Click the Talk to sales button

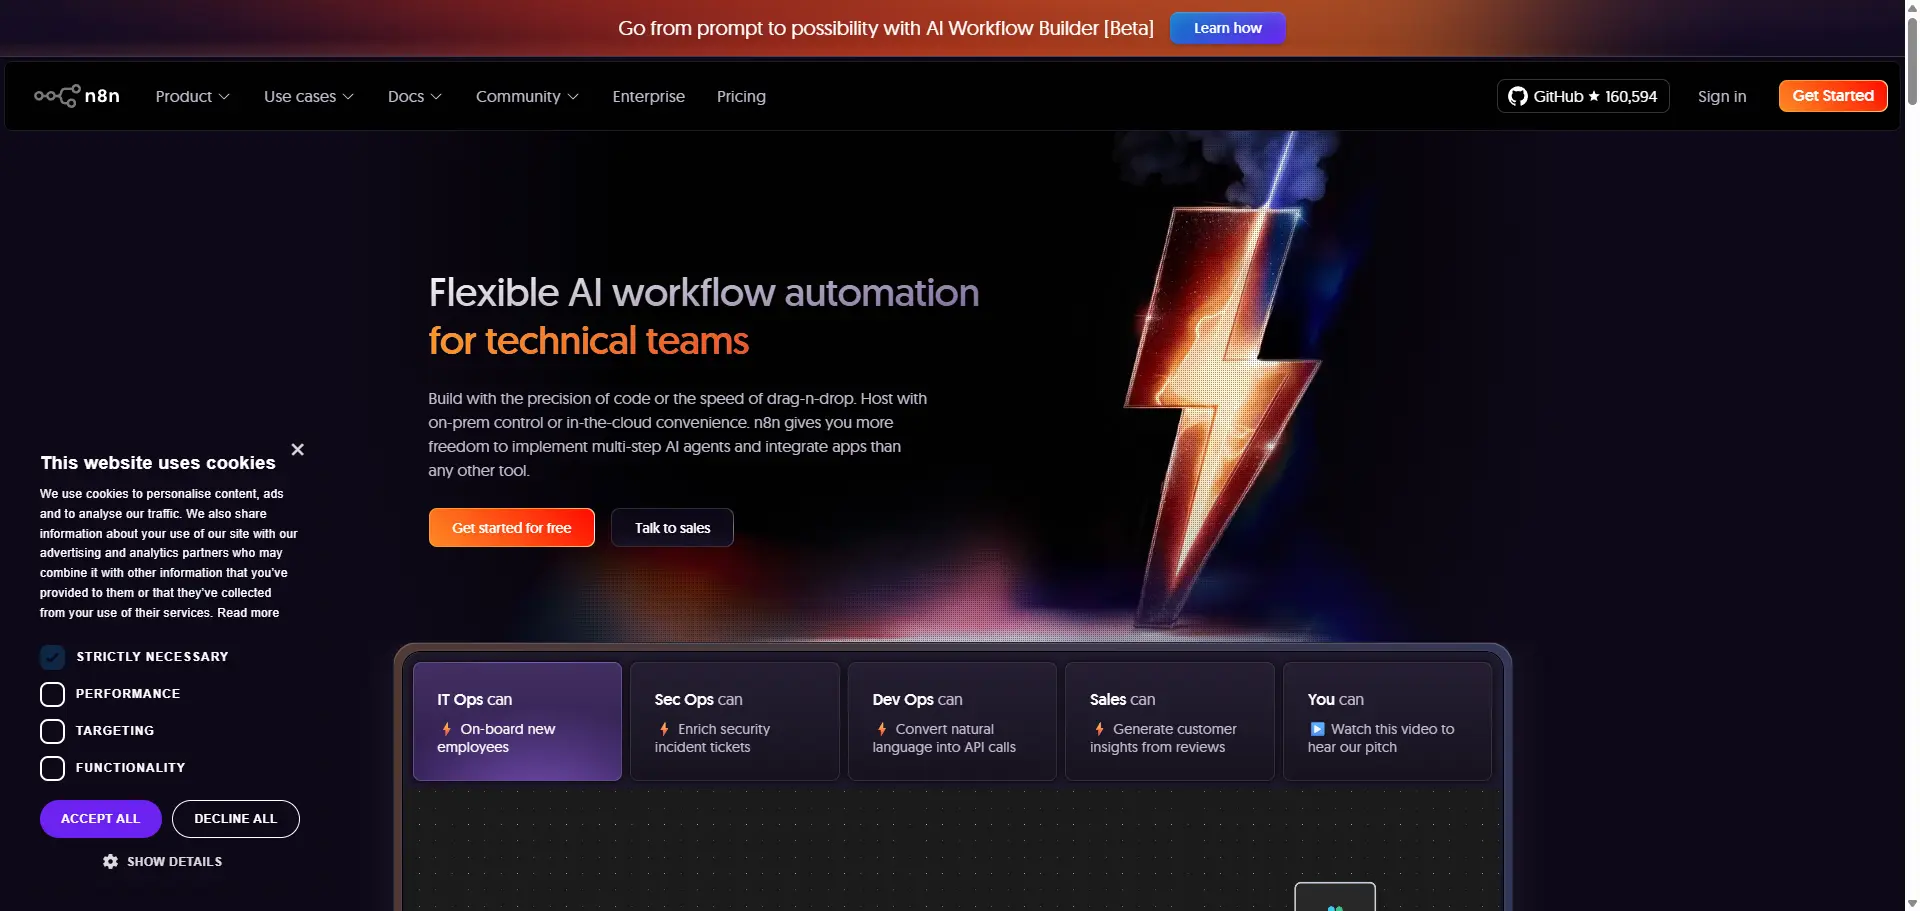tap(672, 528)
